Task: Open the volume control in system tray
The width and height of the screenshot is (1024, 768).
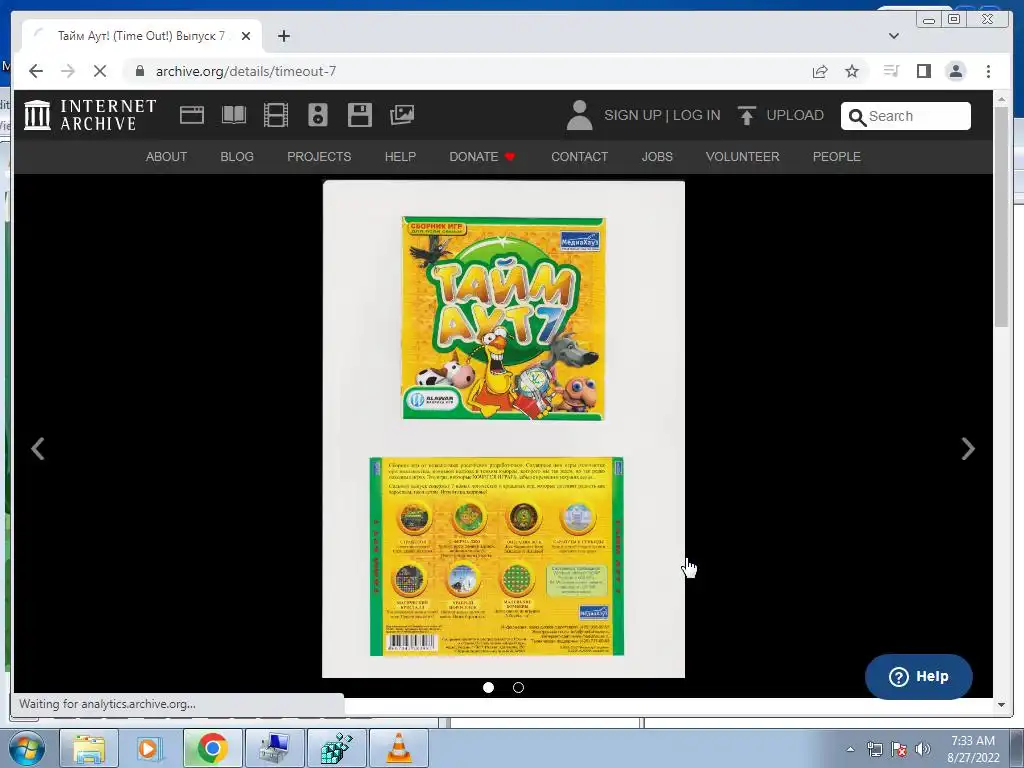Action: 922,749
